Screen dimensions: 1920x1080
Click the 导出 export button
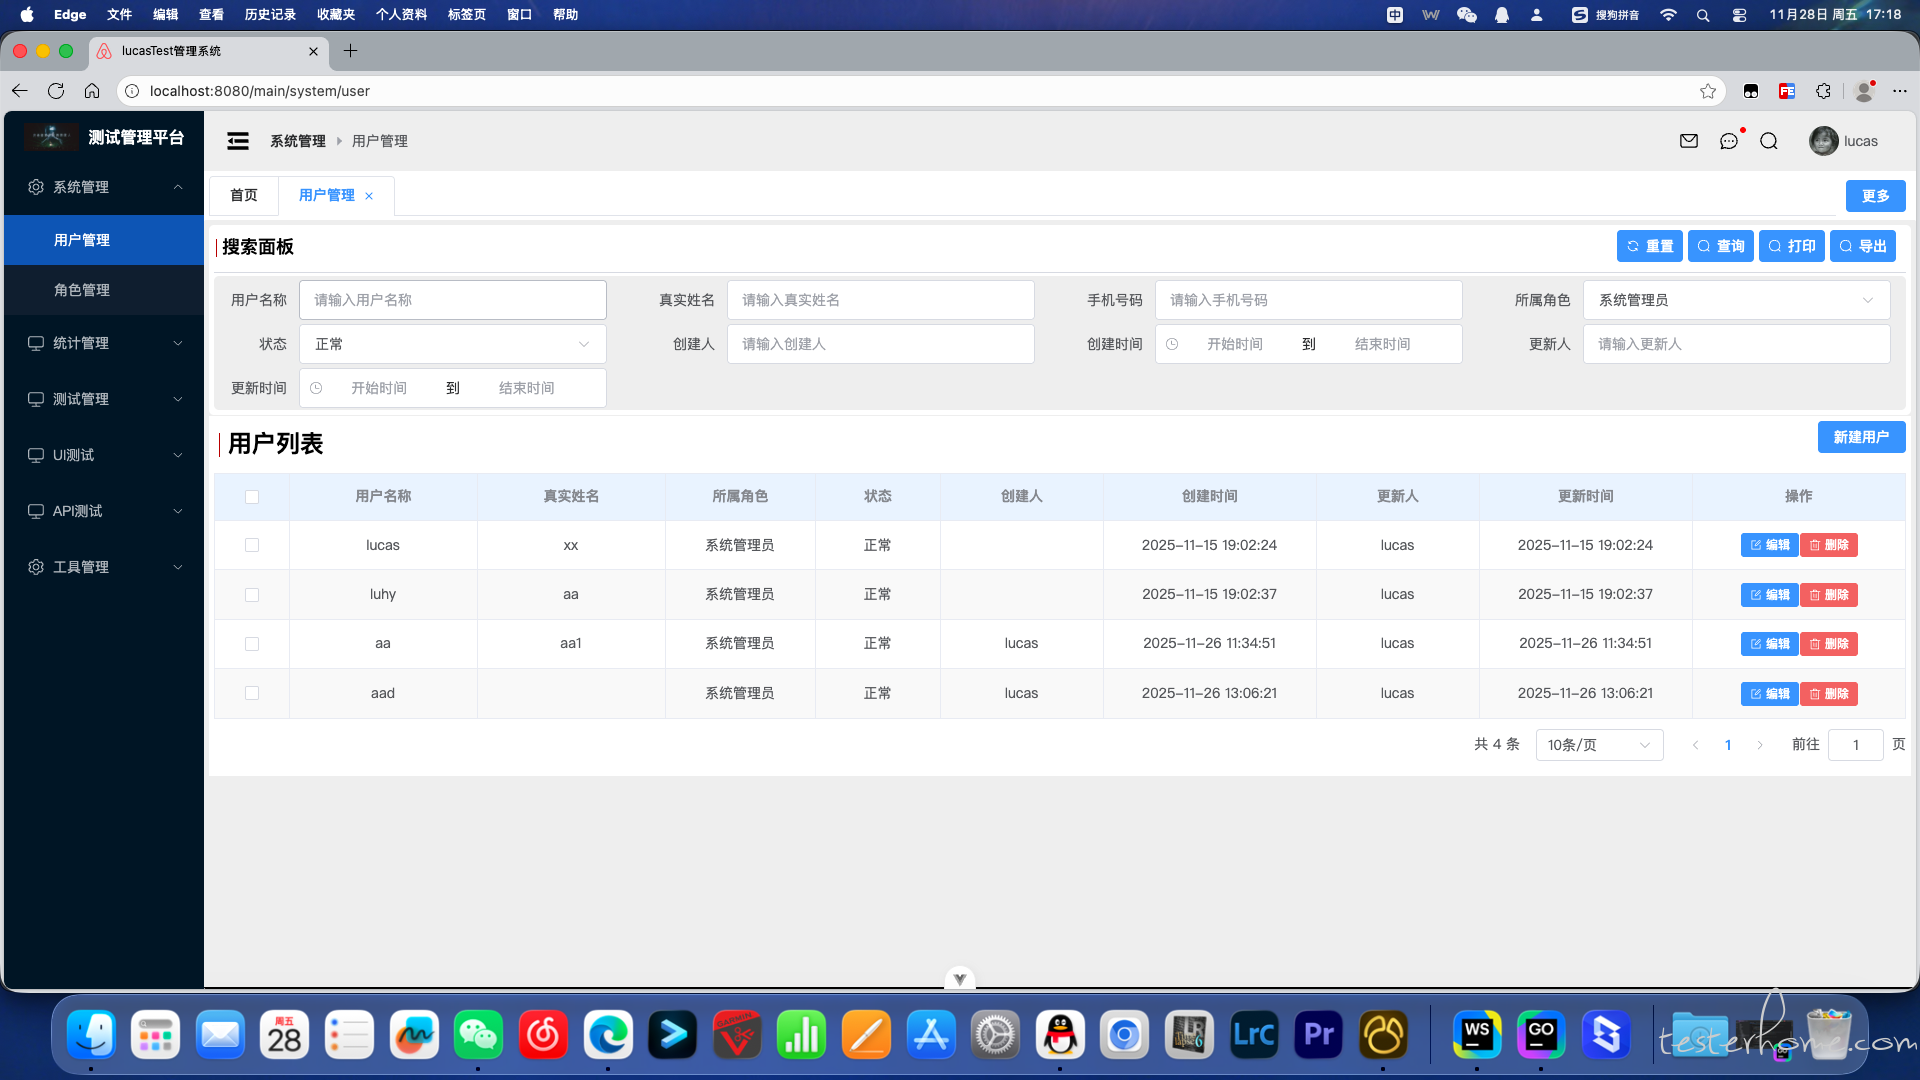pos(1862,246)
